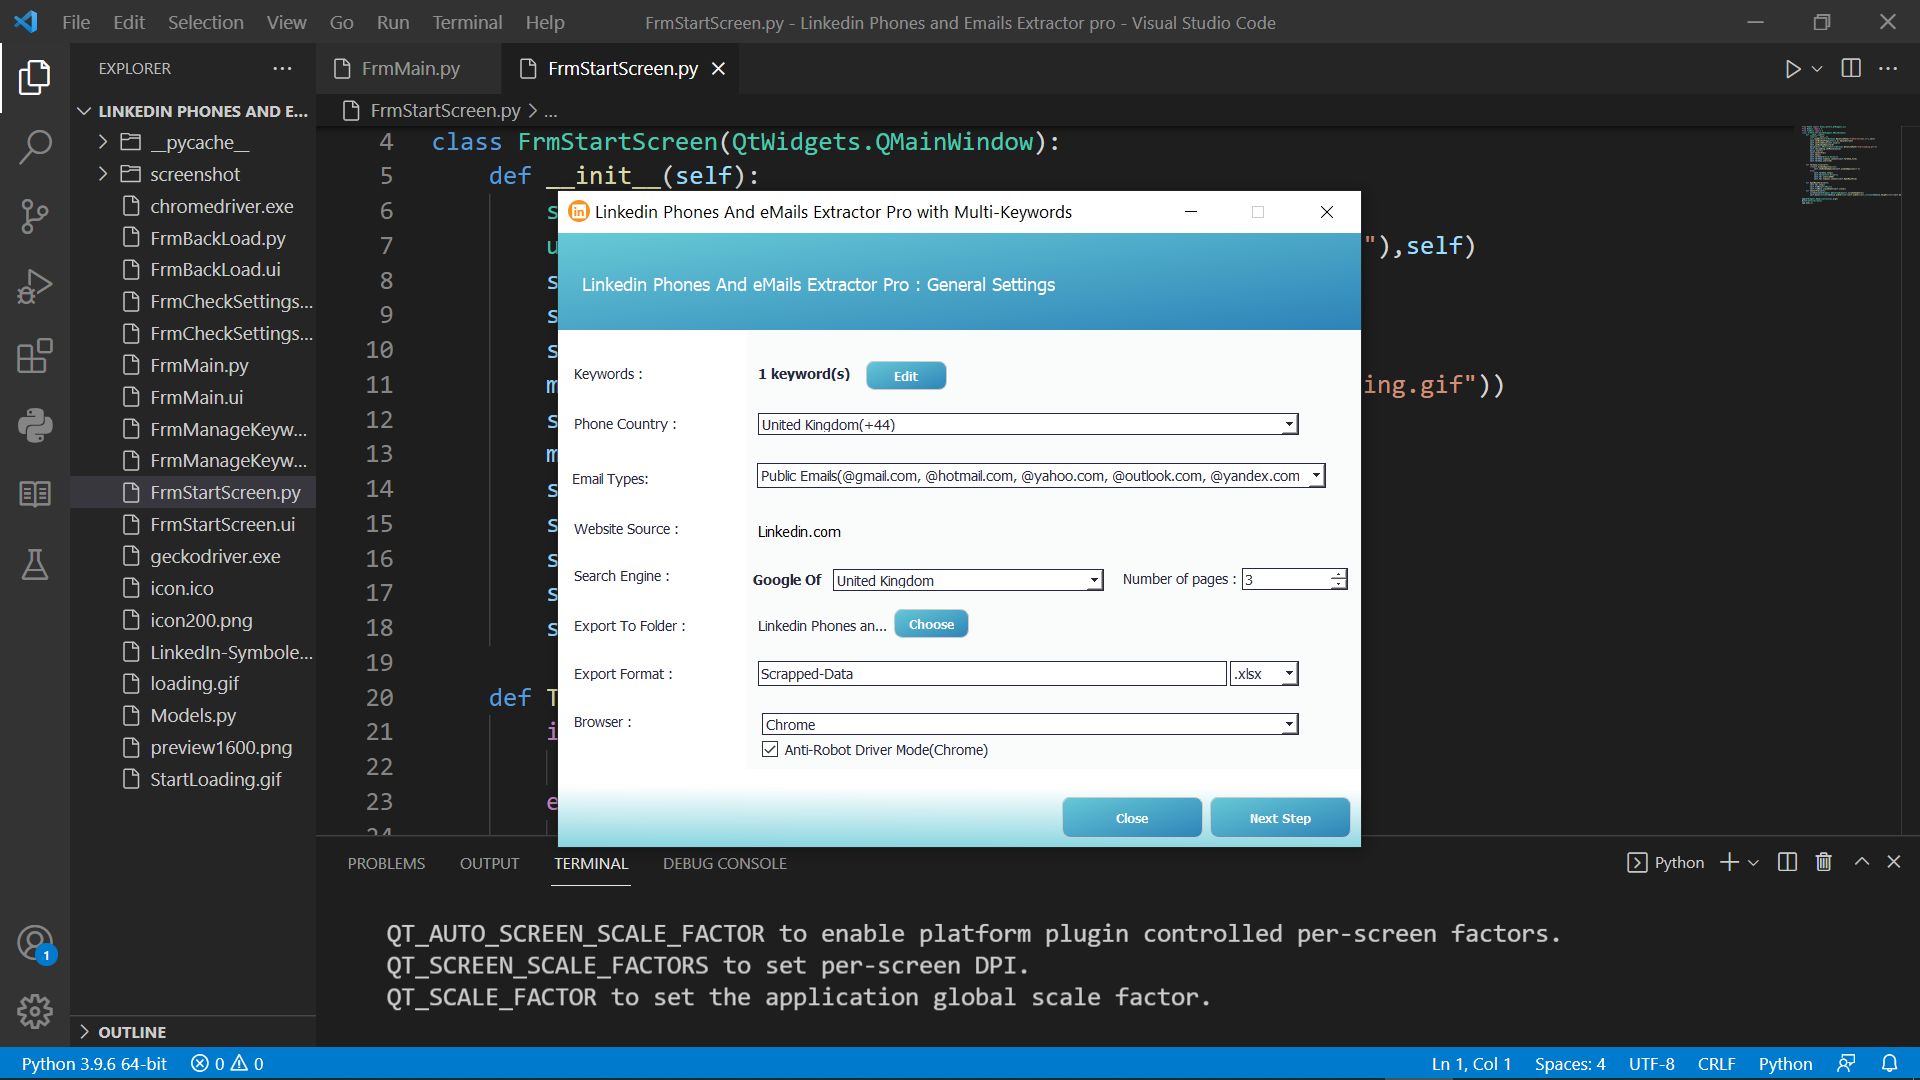Viewport: 1920px width, 1080px height.
Task: Open Run and Debug view
Action: 35,286
